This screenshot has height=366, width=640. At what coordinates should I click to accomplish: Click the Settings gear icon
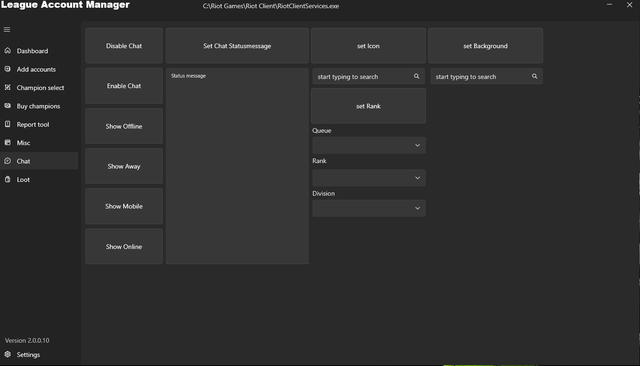pos(7,354)
